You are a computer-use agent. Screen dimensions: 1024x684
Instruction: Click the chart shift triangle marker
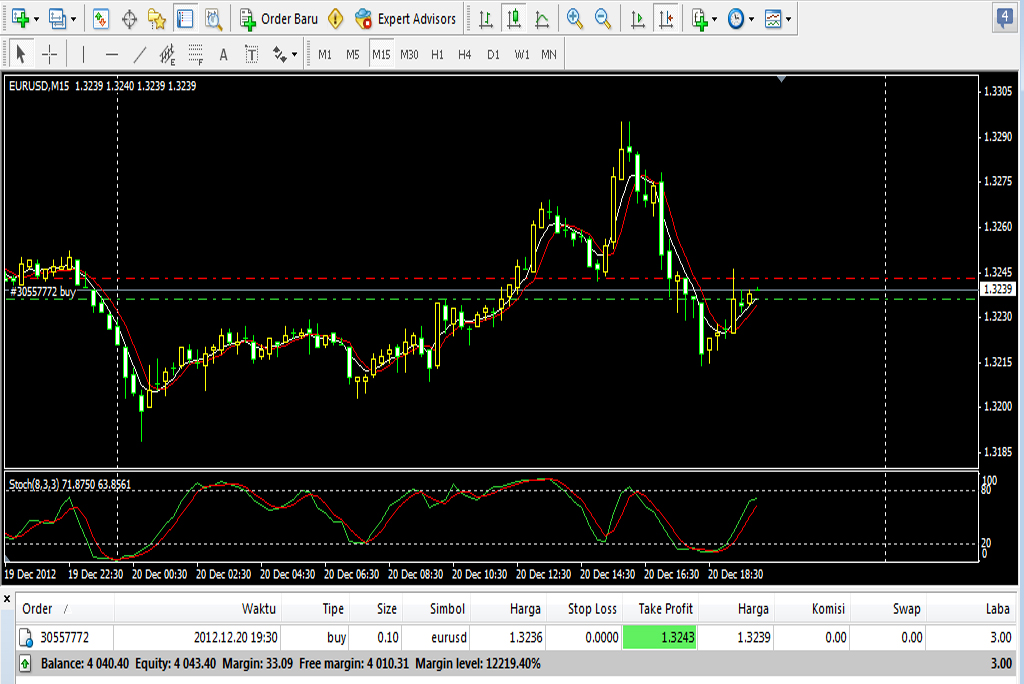[781, 79]
